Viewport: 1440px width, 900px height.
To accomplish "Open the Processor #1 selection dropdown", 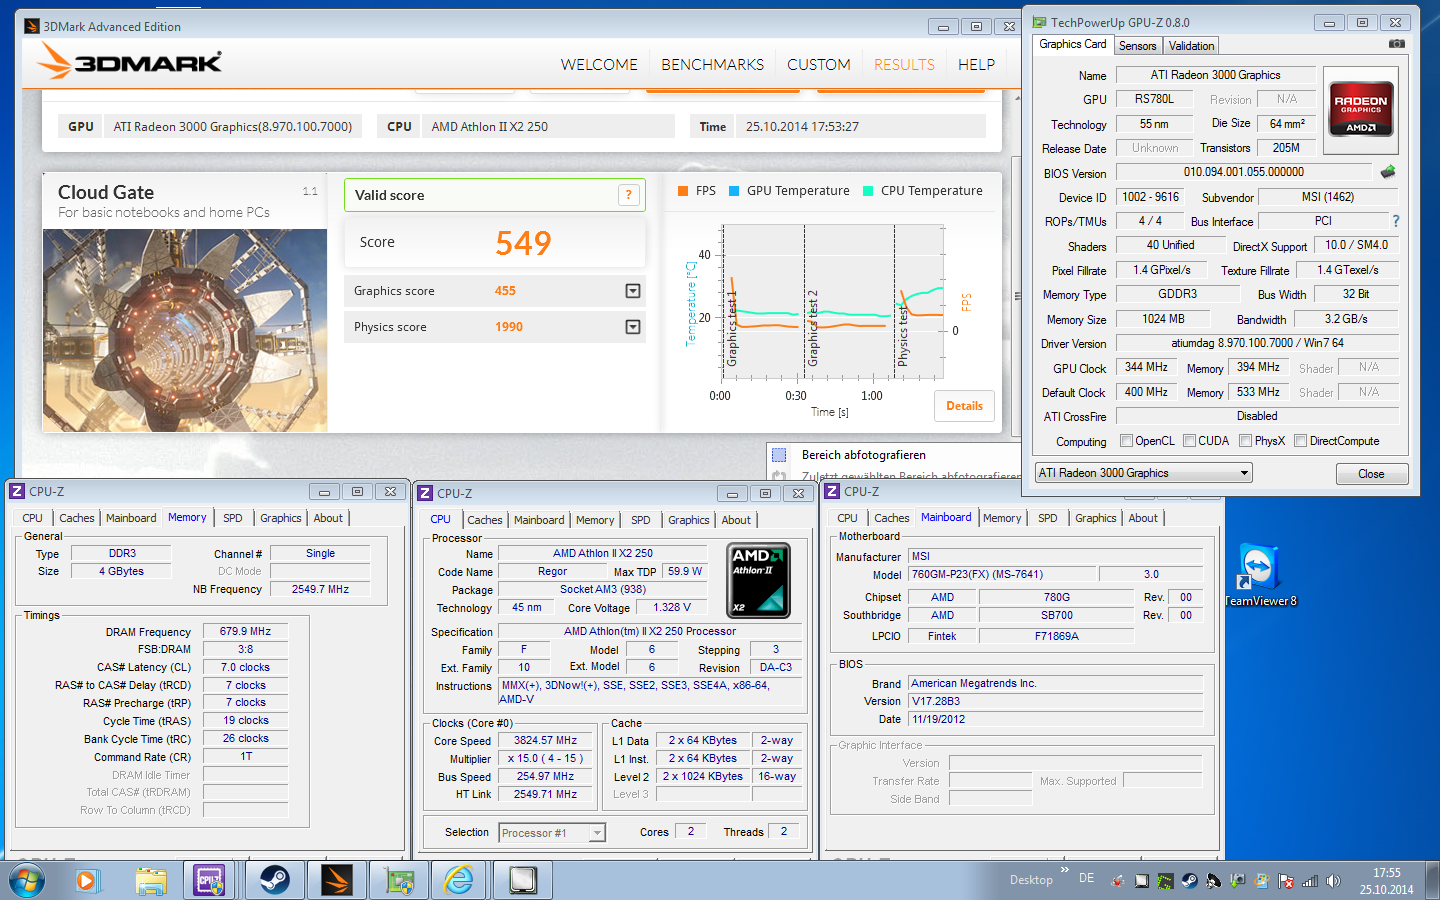I will (x=552, y=833).
